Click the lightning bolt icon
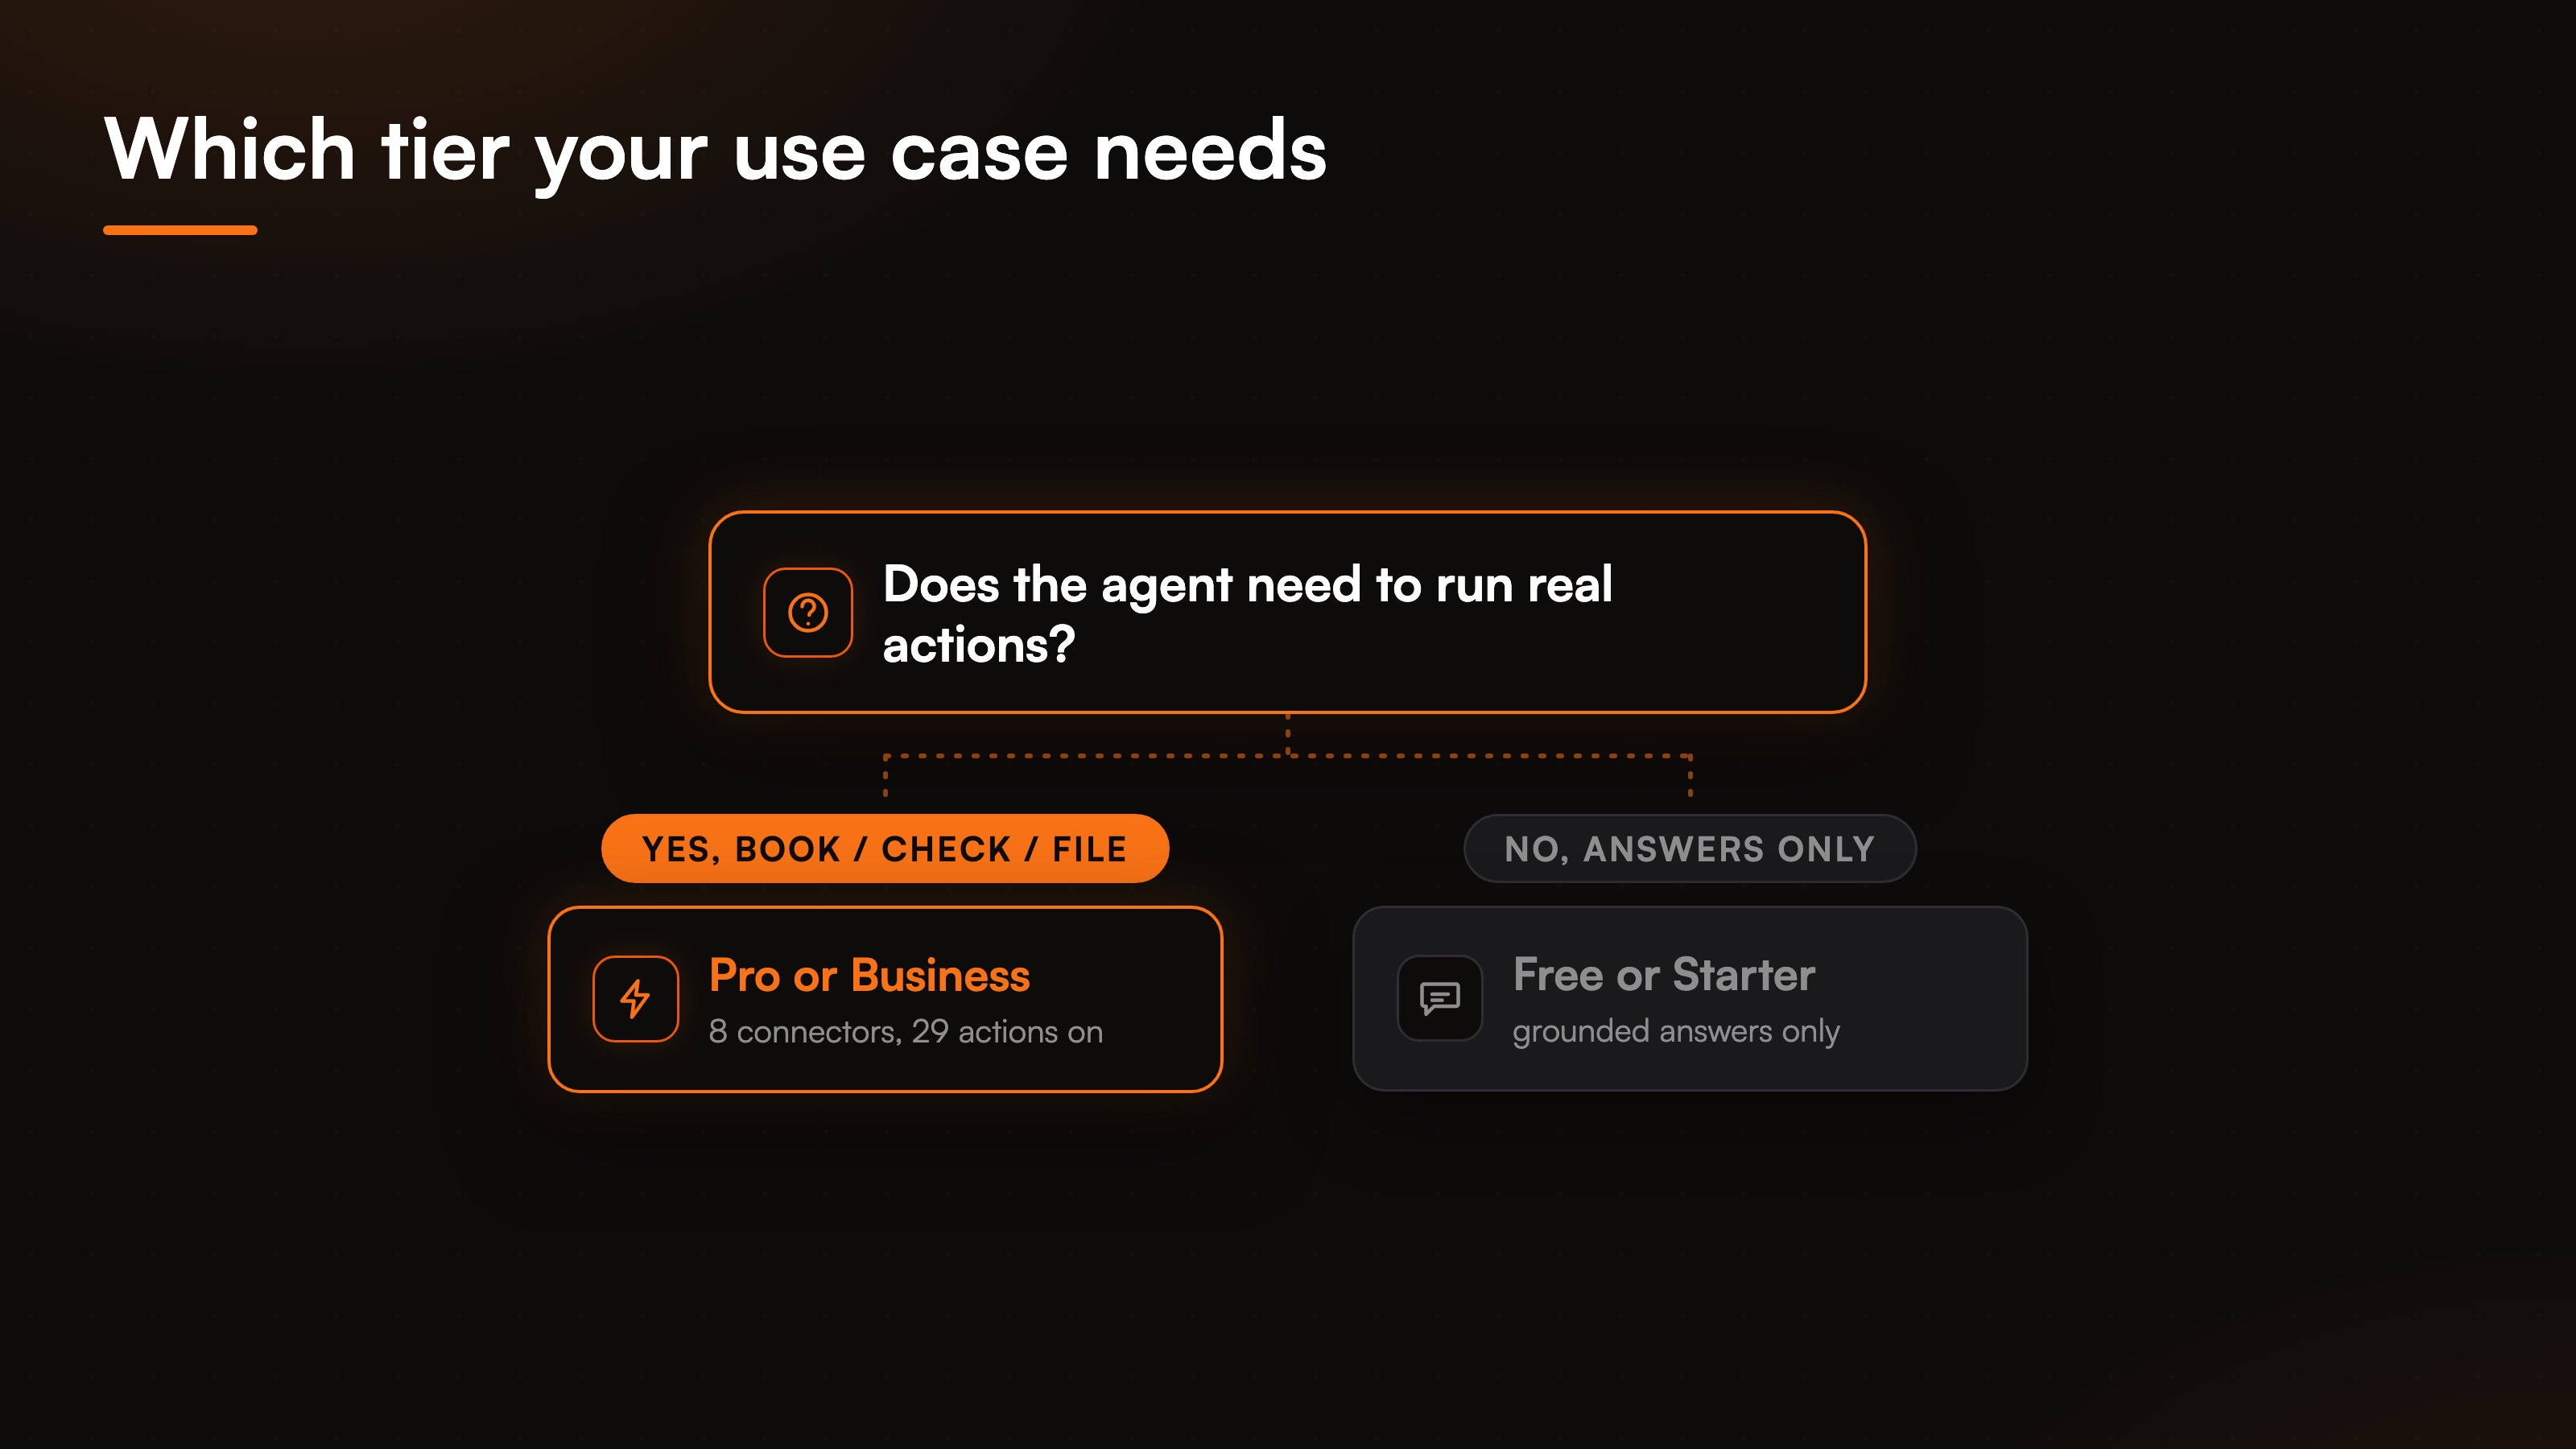The height and width of the screenshot is (1449, 2576). click(636, 999)
